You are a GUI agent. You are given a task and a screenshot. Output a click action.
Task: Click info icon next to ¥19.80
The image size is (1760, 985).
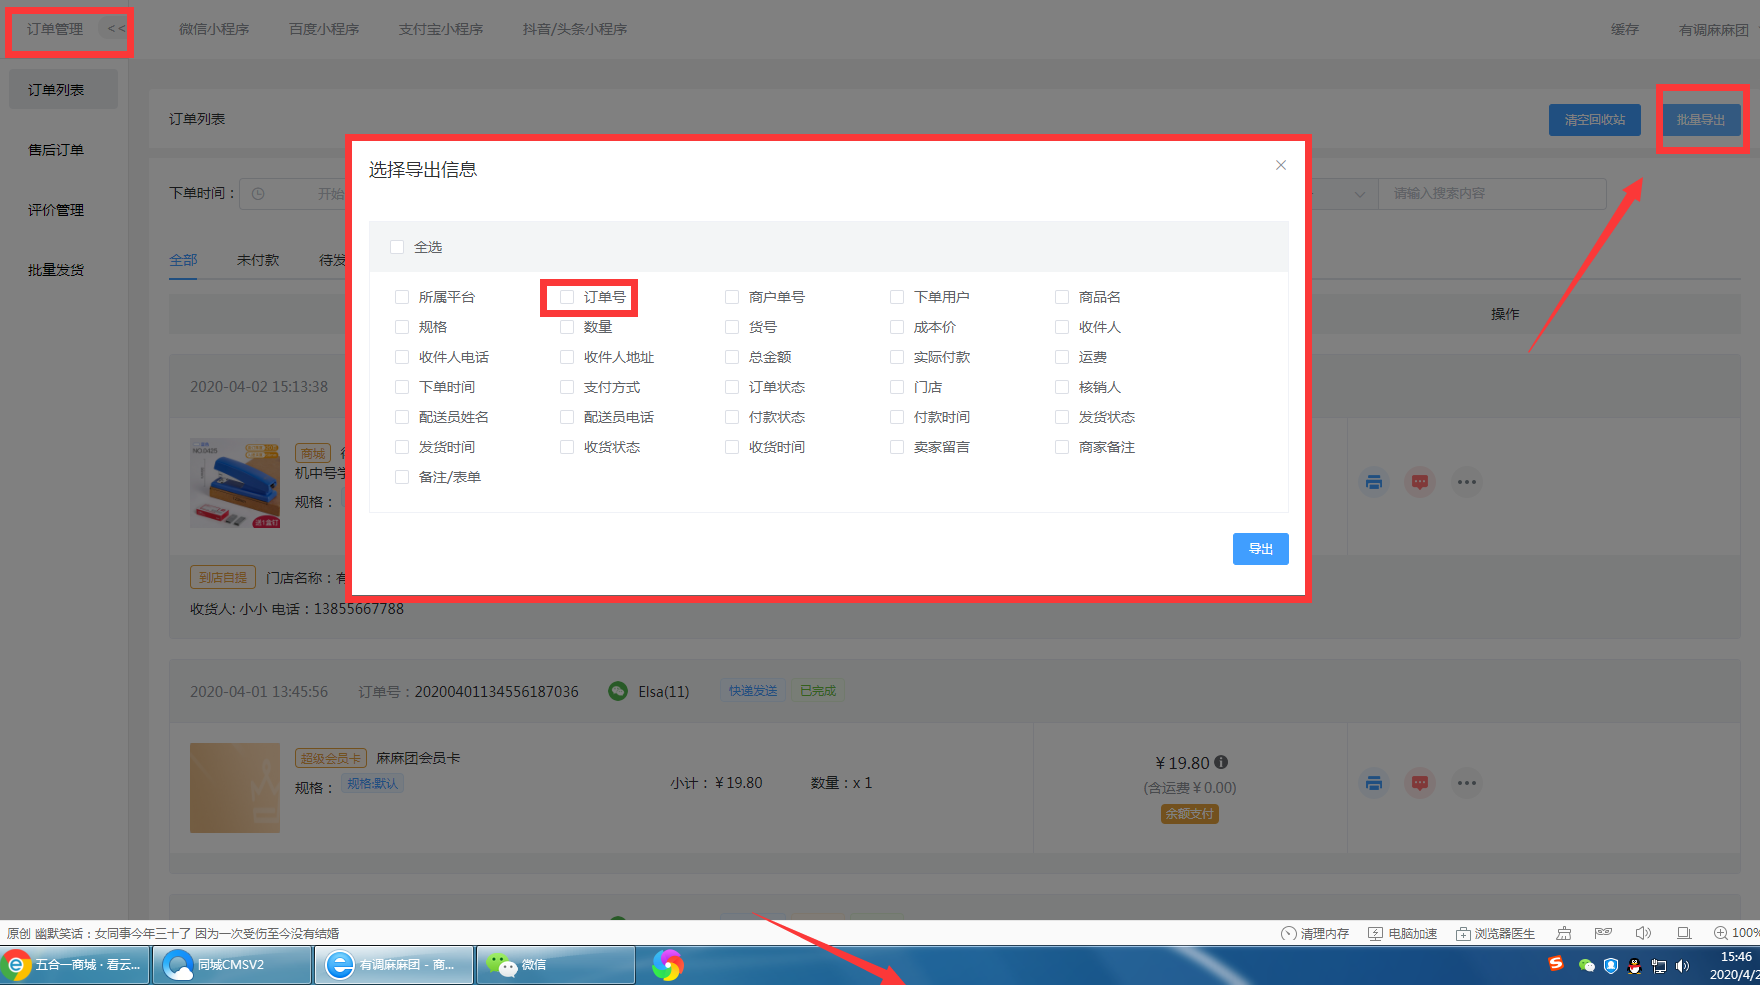point(1221,762)
